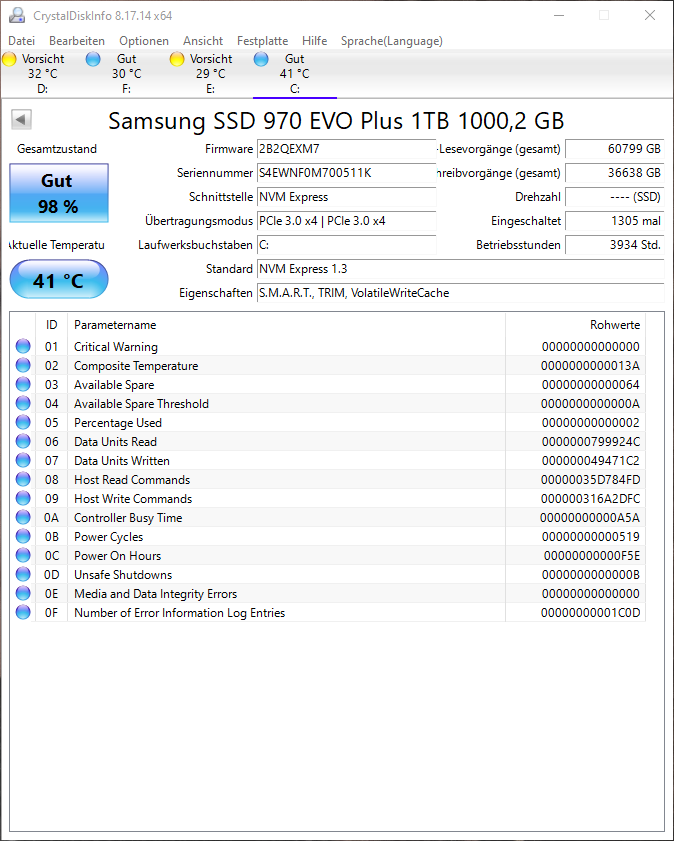Open the Ansicht menu
Image resolution: width=674 pixels, height=841 pixels.
click(203, 41)
